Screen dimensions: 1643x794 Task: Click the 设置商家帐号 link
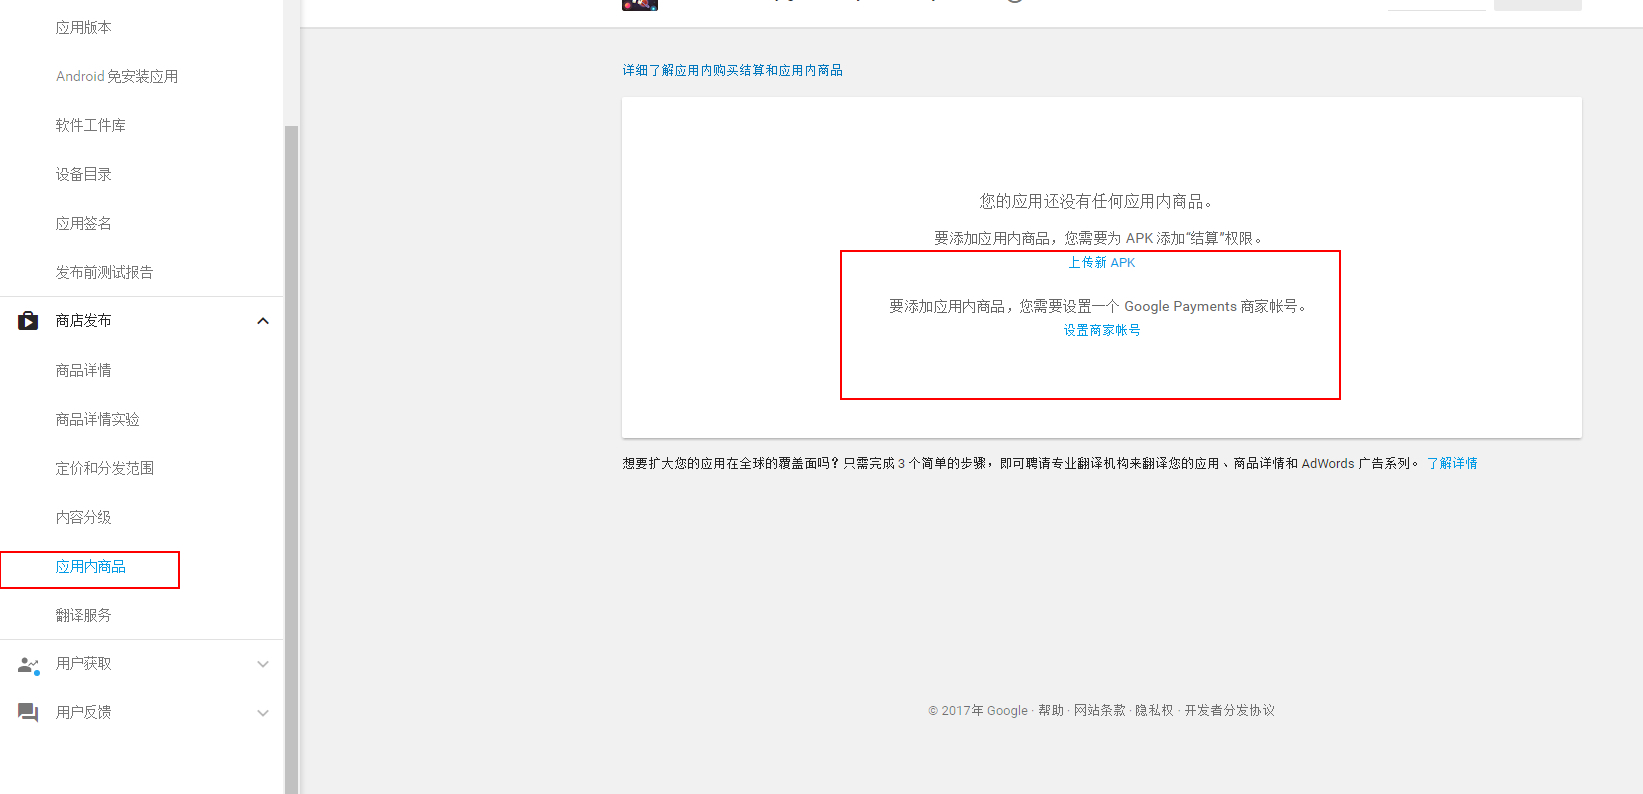pos(1102,330)
